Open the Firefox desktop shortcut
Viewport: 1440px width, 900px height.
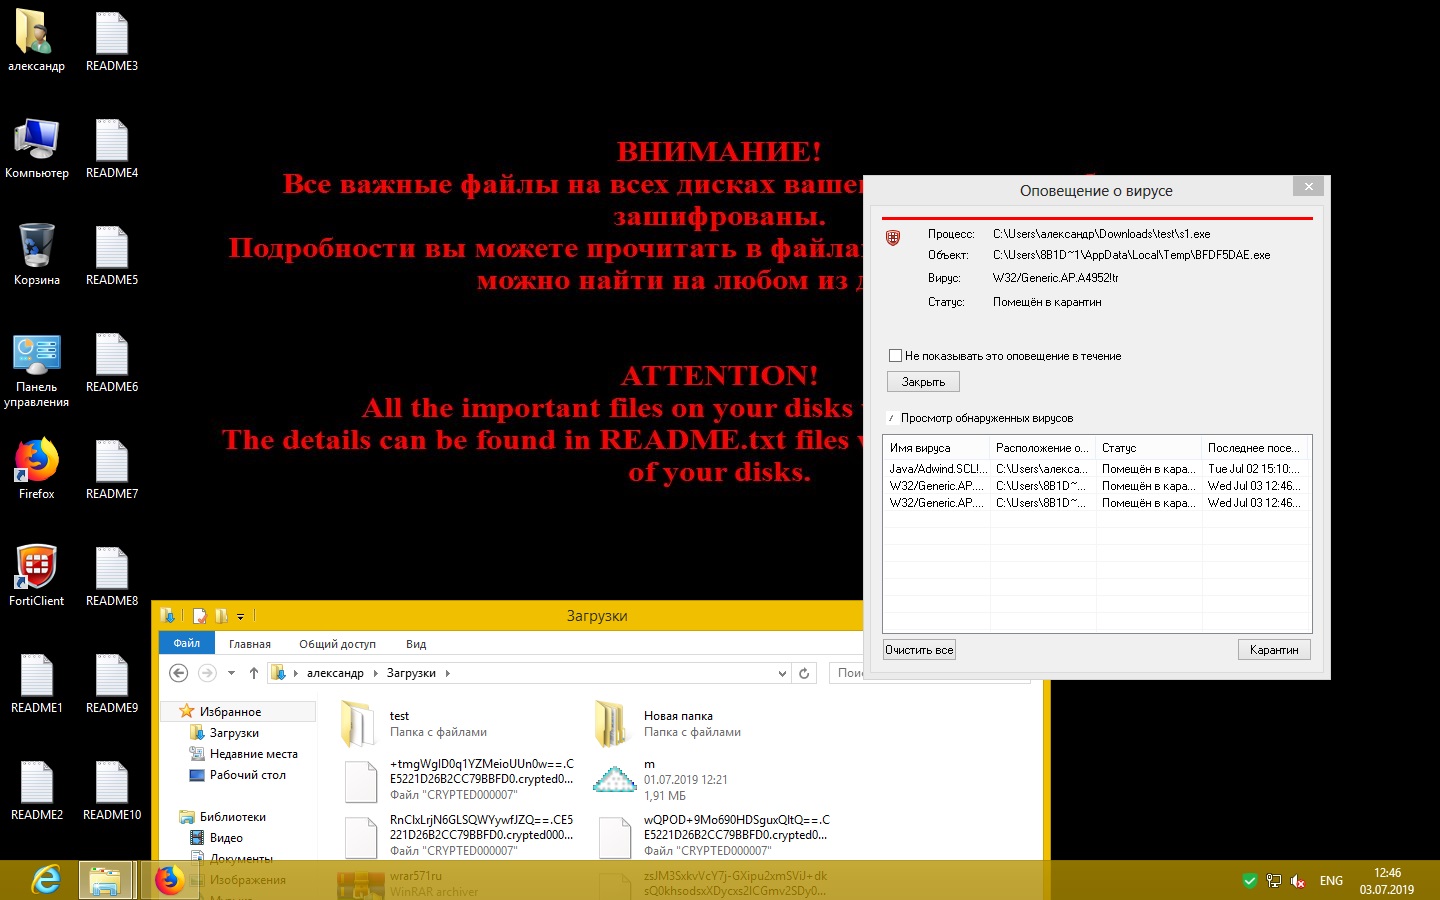tap(37, 462)
